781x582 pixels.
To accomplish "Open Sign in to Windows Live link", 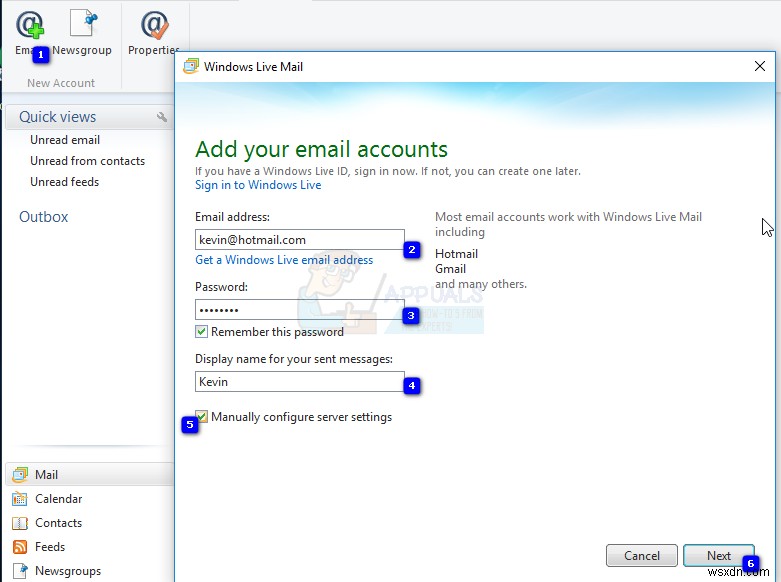I will pyautogui.click(x=258, y=185).
